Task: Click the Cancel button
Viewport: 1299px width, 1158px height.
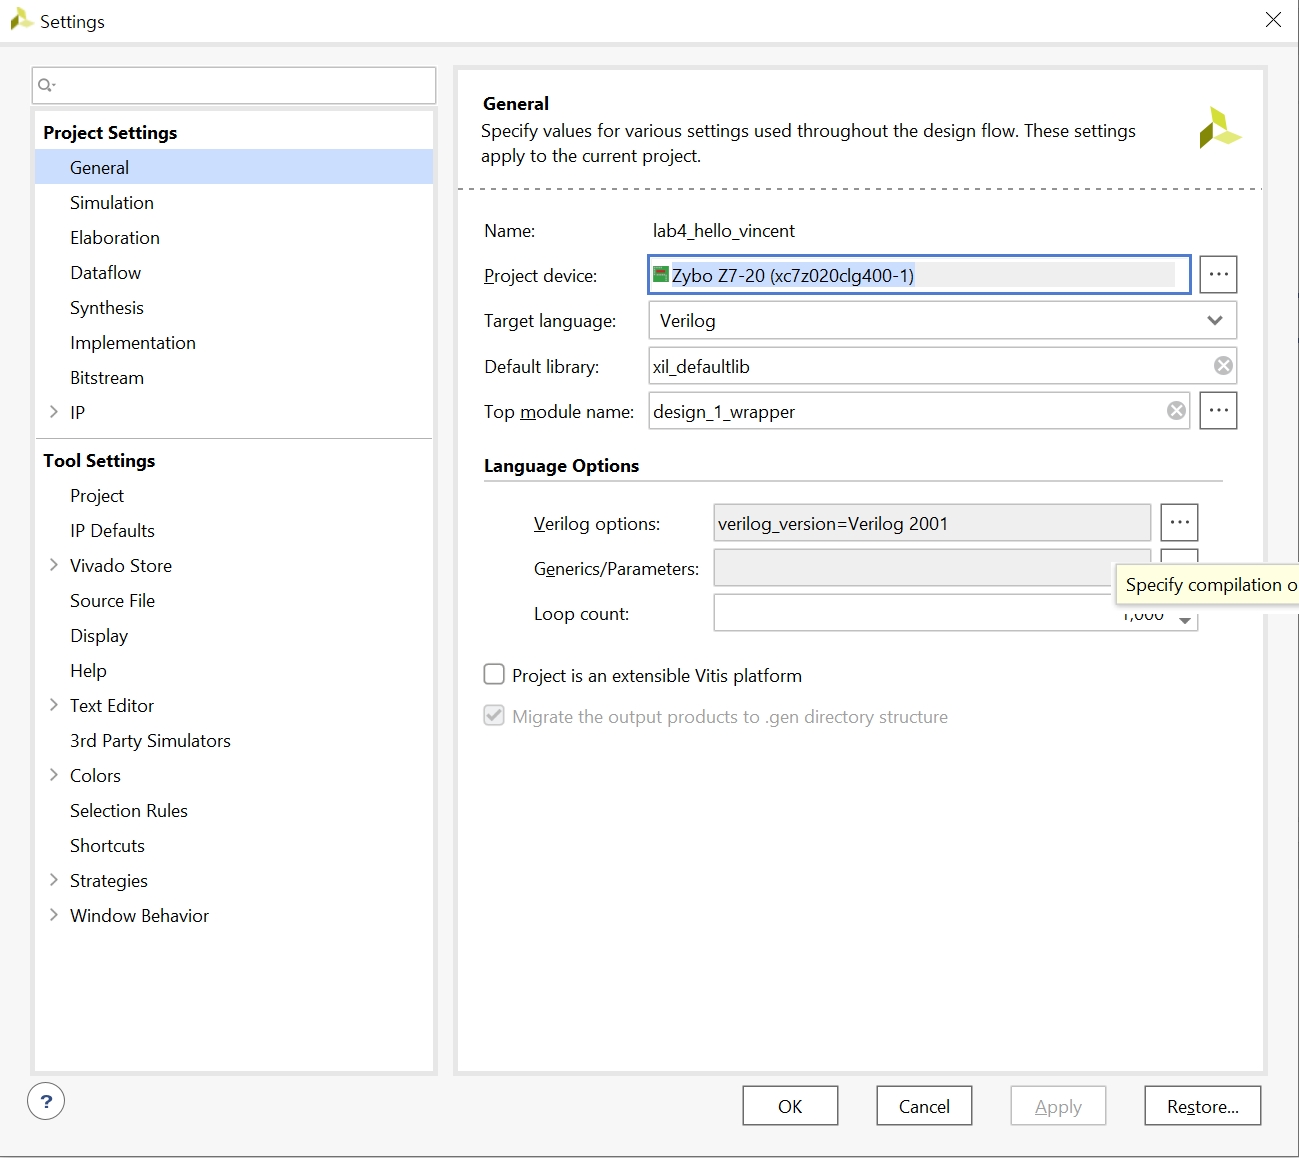Action: pos(924,1105)
